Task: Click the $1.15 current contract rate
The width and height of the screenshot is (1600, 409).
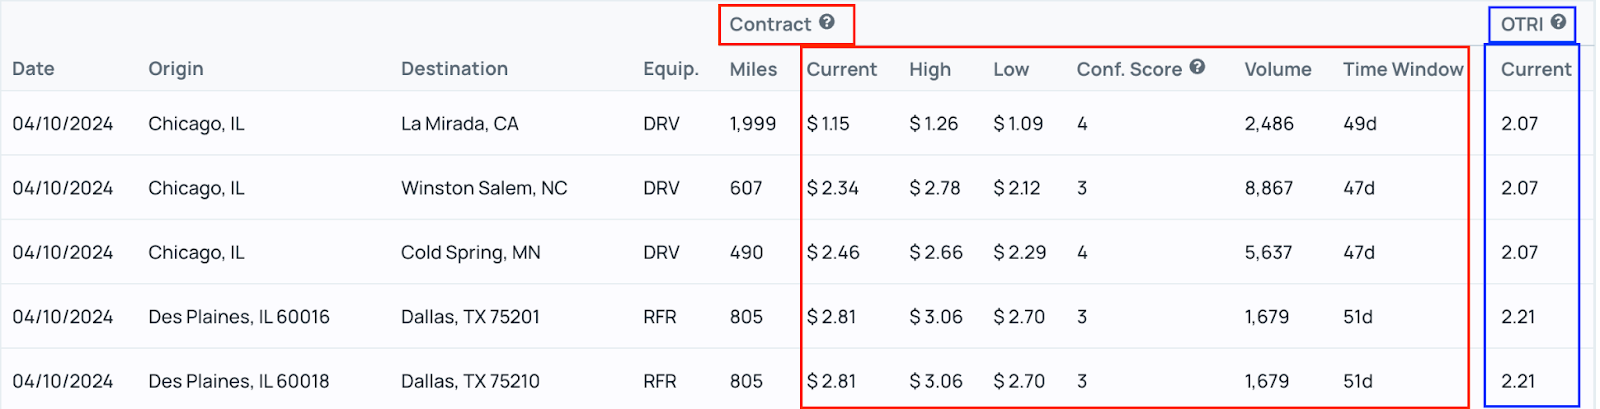Action: (828, 124)
